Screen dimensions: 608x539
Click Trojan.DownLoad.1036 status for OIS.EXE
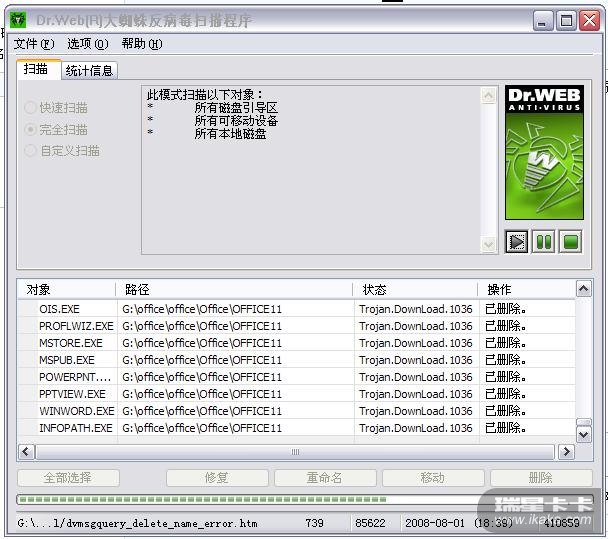coord(416,309)
